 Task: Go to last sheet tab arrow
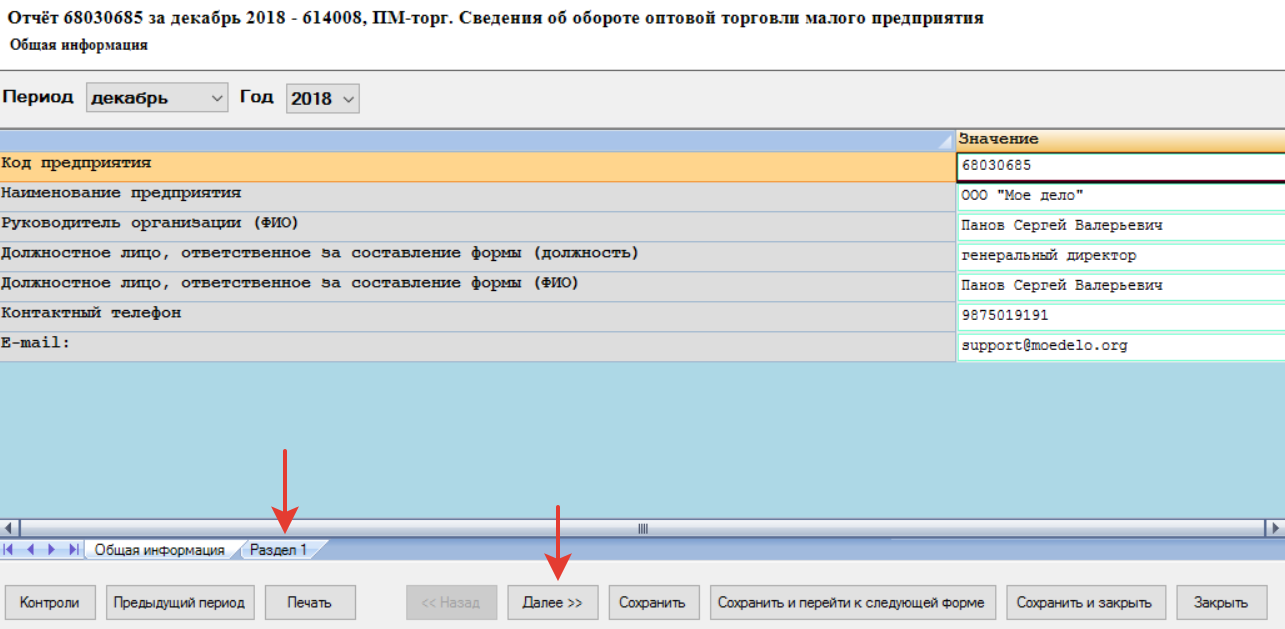click(x=73, y=549)
